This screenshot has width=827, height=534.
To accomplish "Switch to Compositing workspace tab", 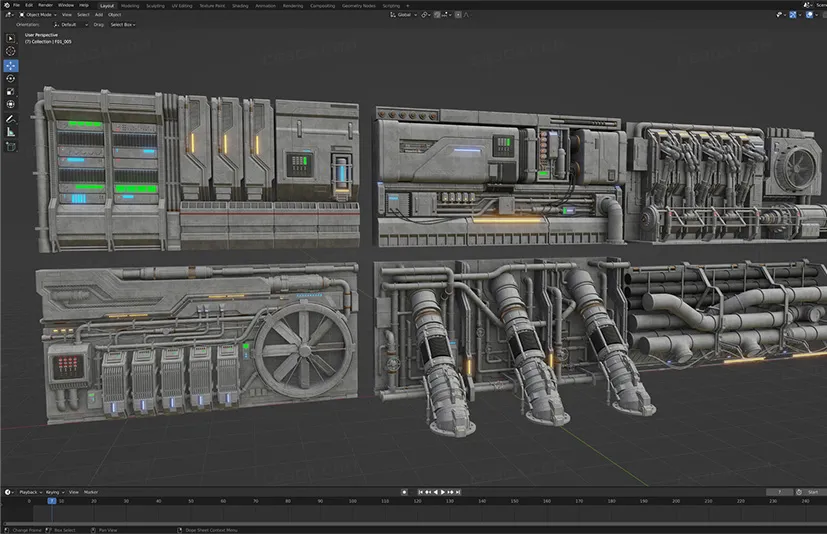I will pyautogui.click(x=322, y=6).
